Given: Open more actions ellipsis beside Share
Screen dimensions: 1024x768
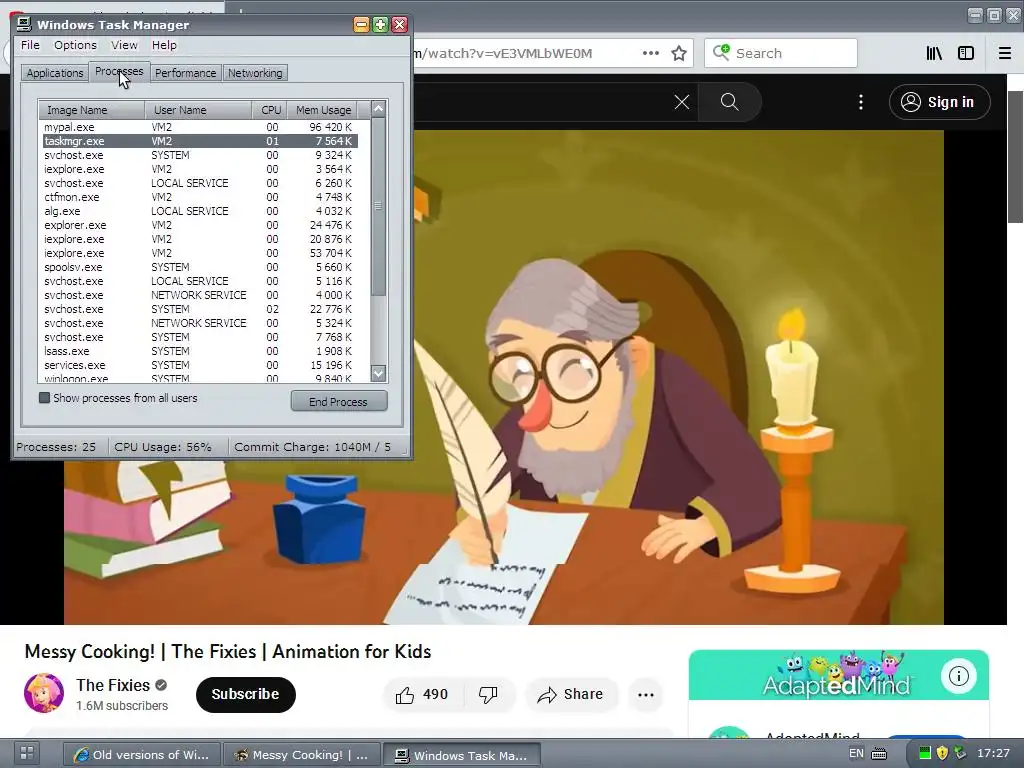Looking at the screenshot, I should tap(646, 694).
